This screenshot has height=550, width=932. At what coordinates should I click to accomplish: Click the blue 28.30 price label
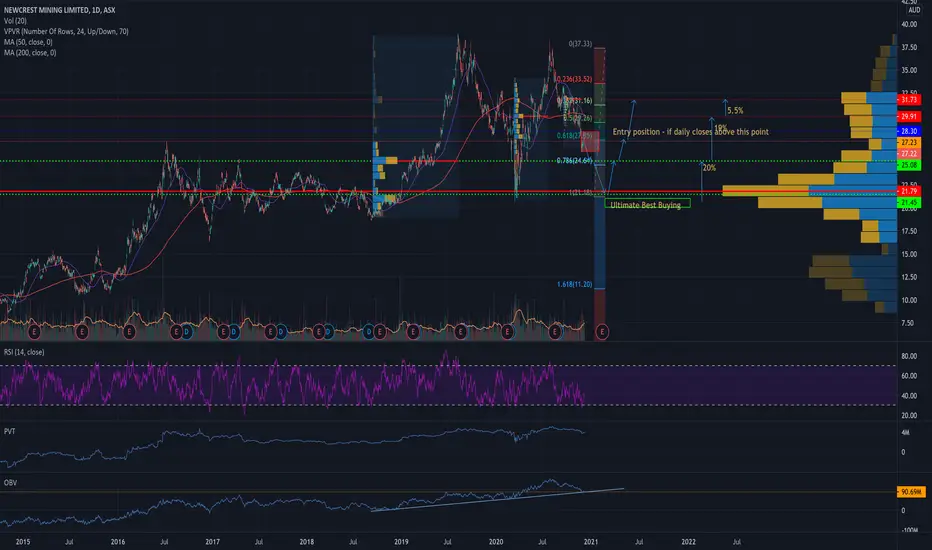909,131
